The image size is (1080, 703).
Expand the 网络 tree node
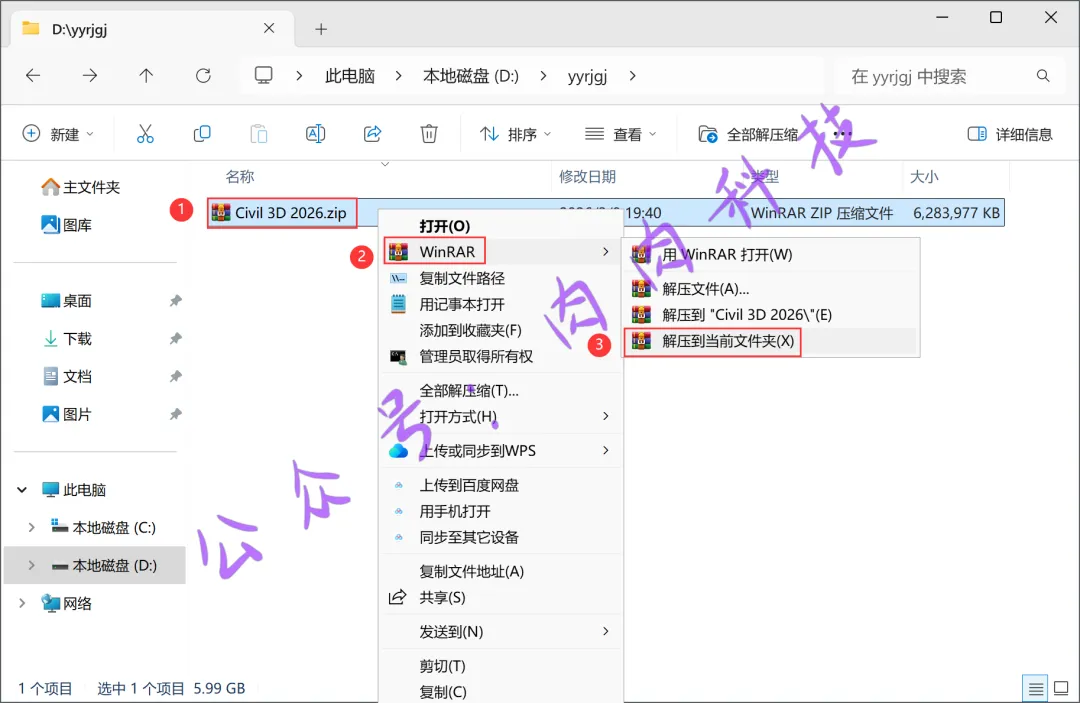(x=22, y=604)
